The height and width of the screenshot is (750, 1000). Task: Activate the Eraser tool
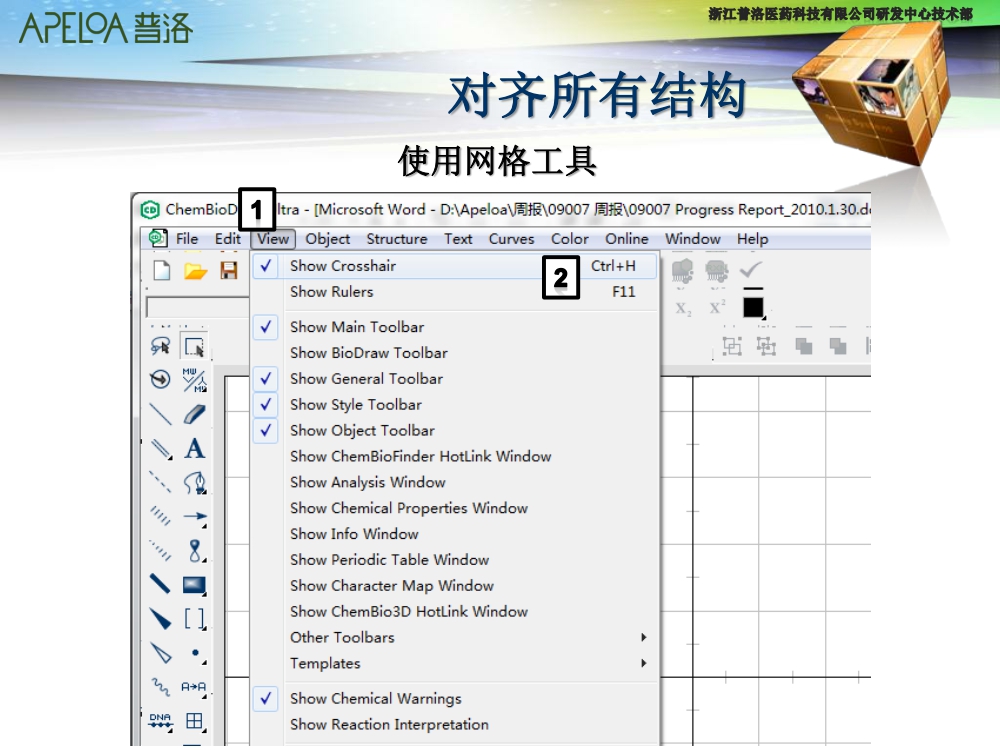click(x=194, y=414)
